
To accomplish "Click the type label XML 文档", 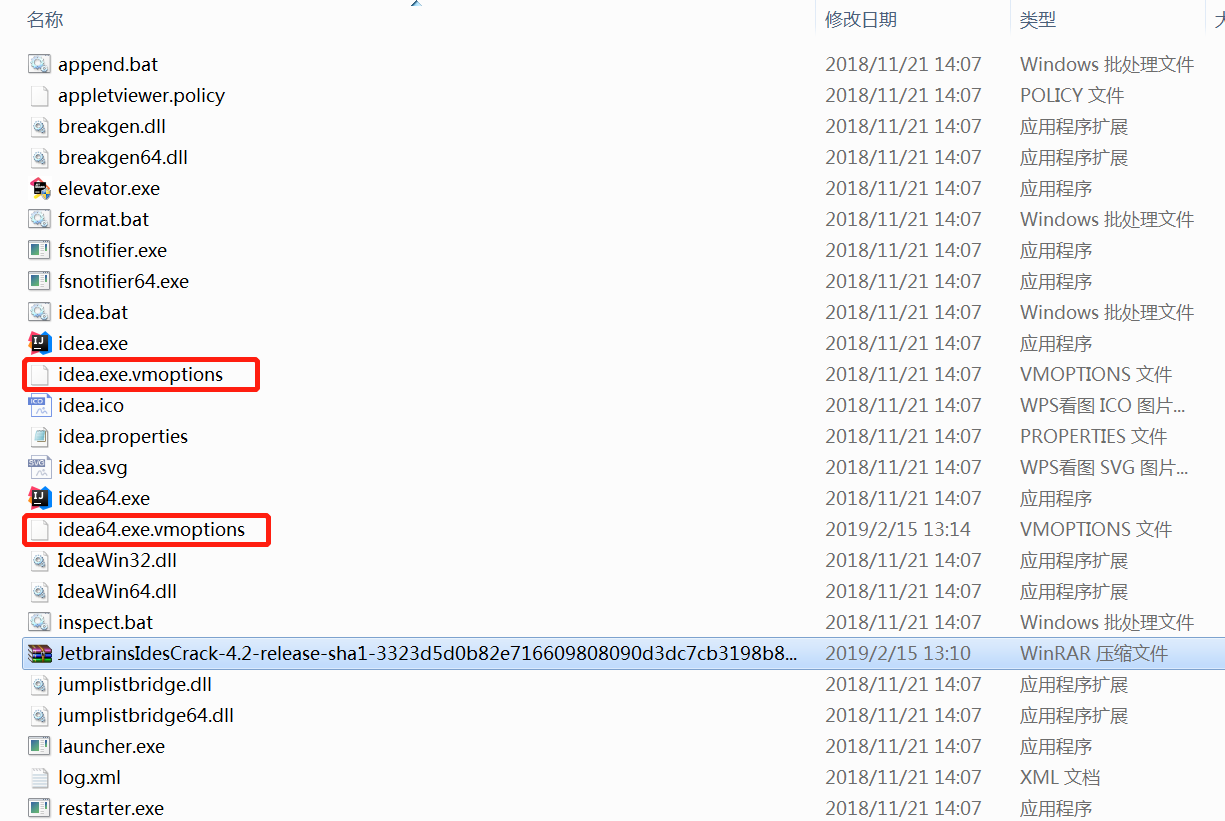I will (x=1060, y=777).
